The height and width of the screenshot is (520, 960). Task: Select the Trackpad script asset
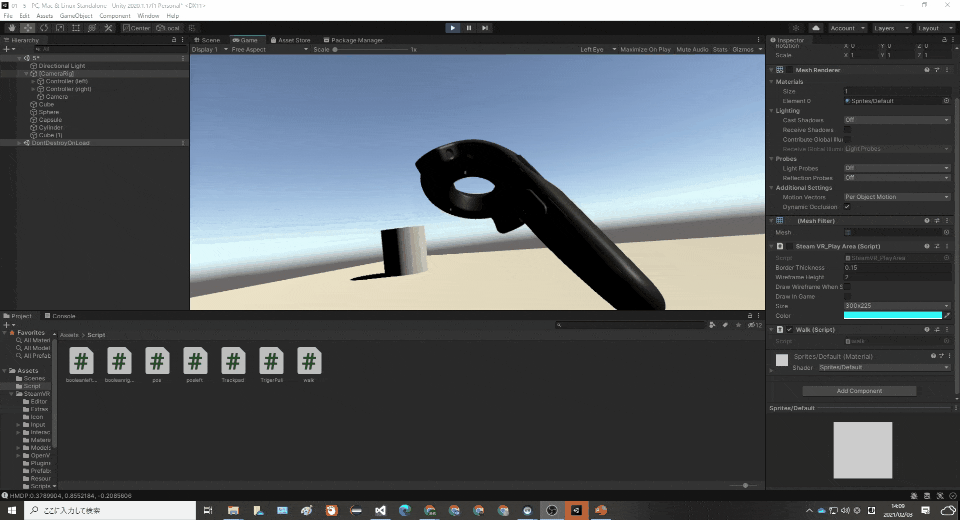pos(233,365)
